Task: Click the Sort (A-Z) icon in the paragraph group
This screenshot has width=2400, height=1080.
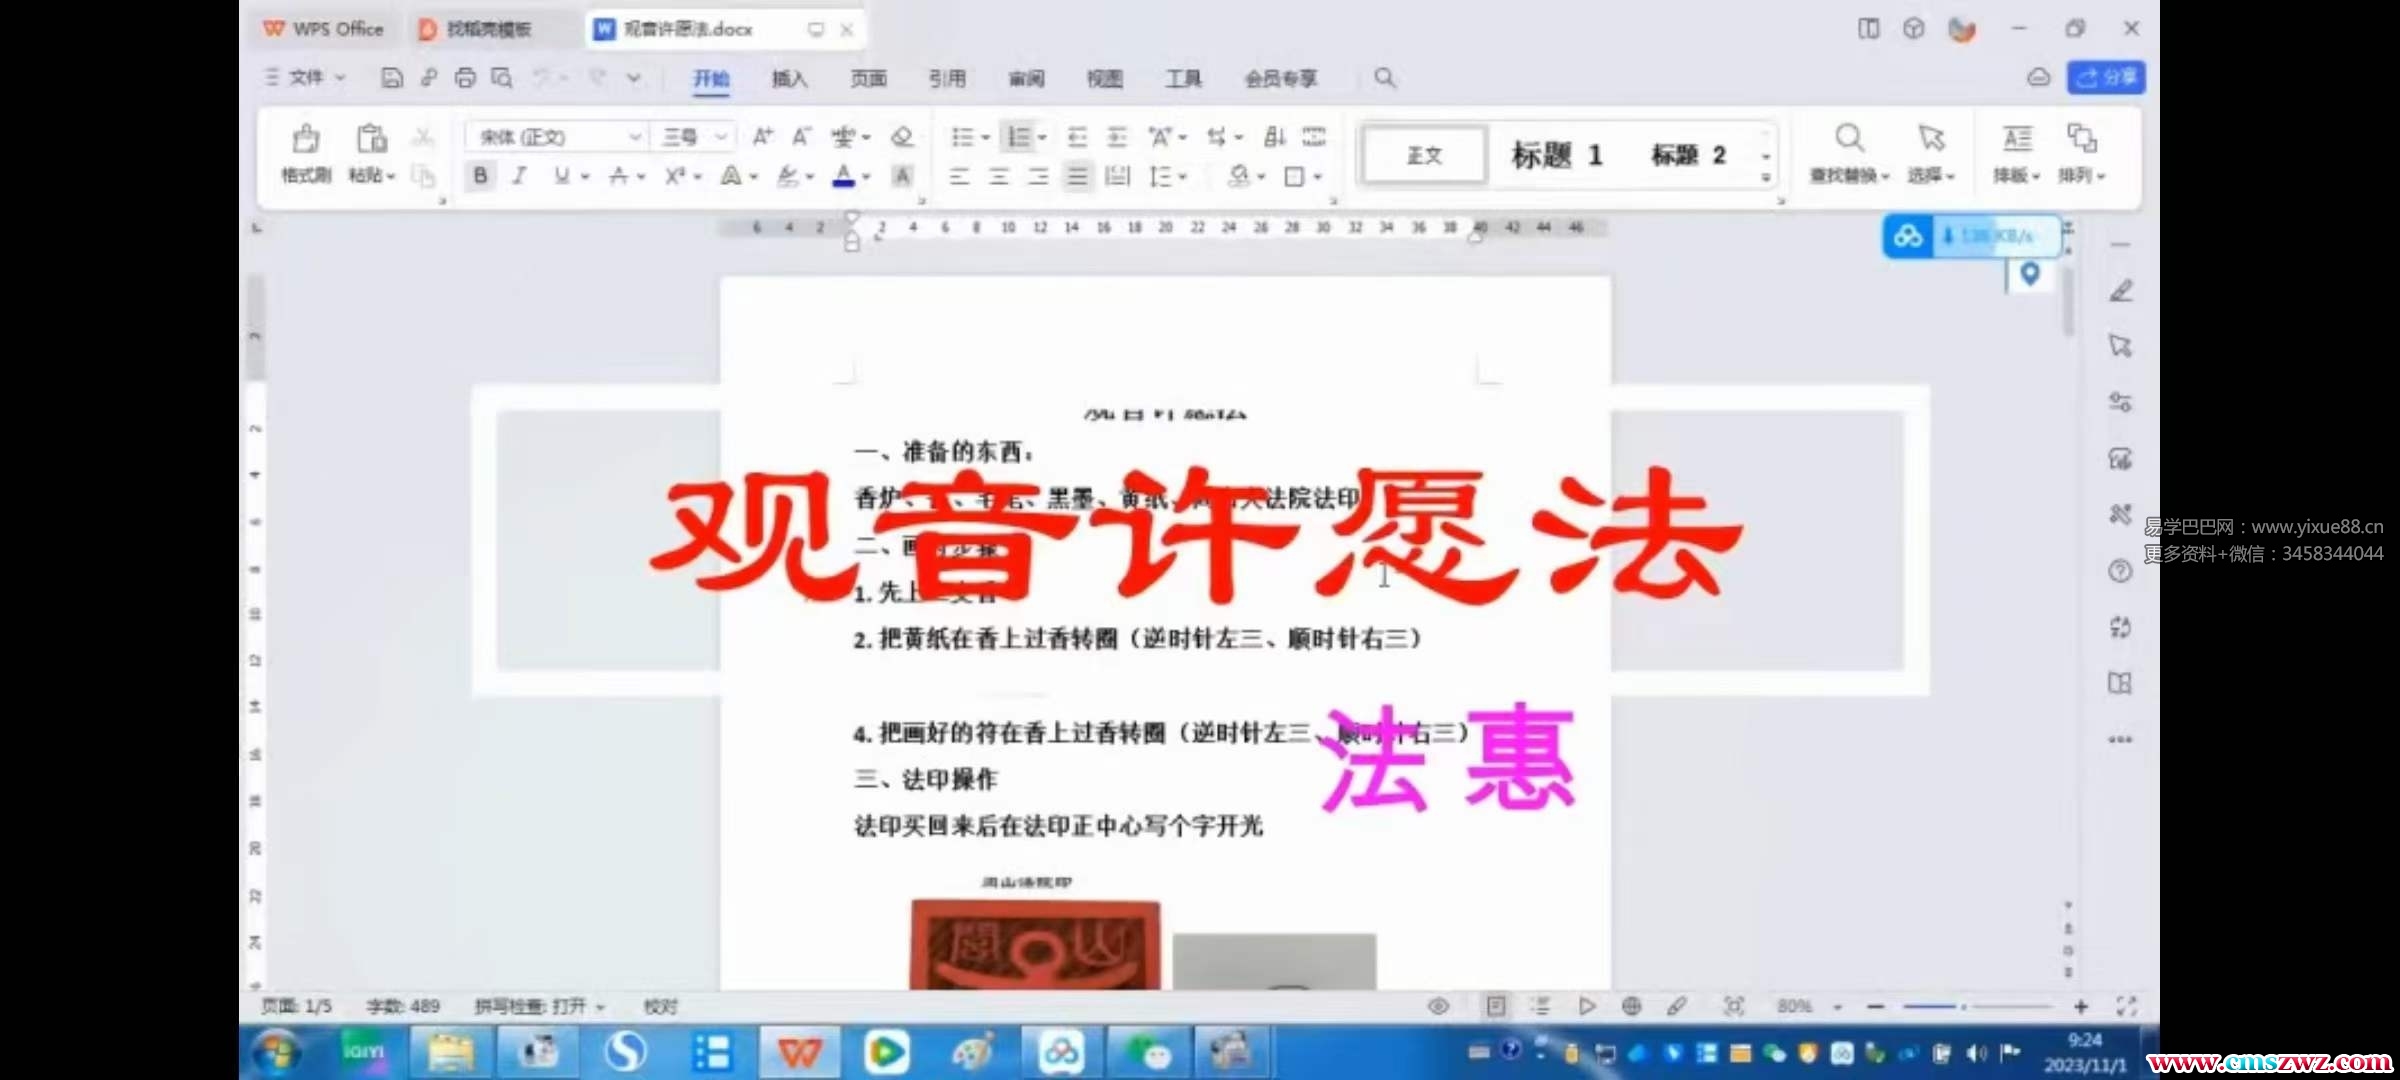Action: point(1274,137)
